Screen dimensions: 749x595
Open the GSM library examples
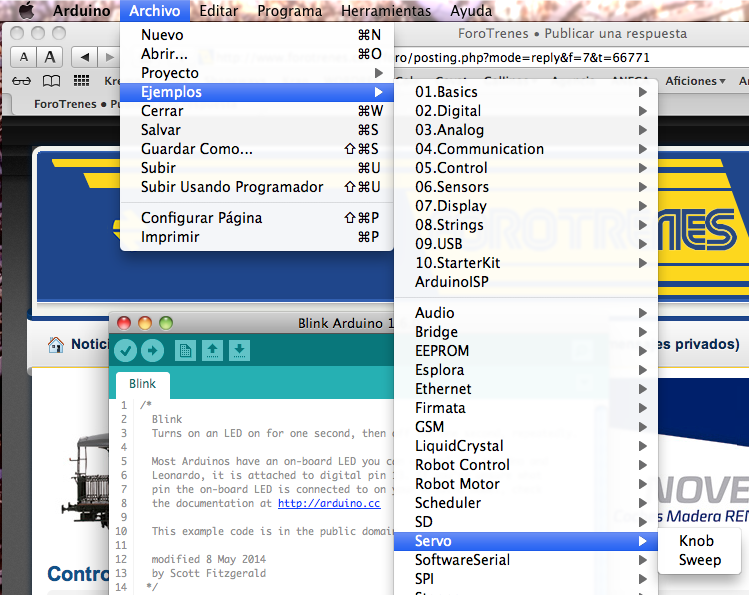pyautogui.click(x=526, y=427)
